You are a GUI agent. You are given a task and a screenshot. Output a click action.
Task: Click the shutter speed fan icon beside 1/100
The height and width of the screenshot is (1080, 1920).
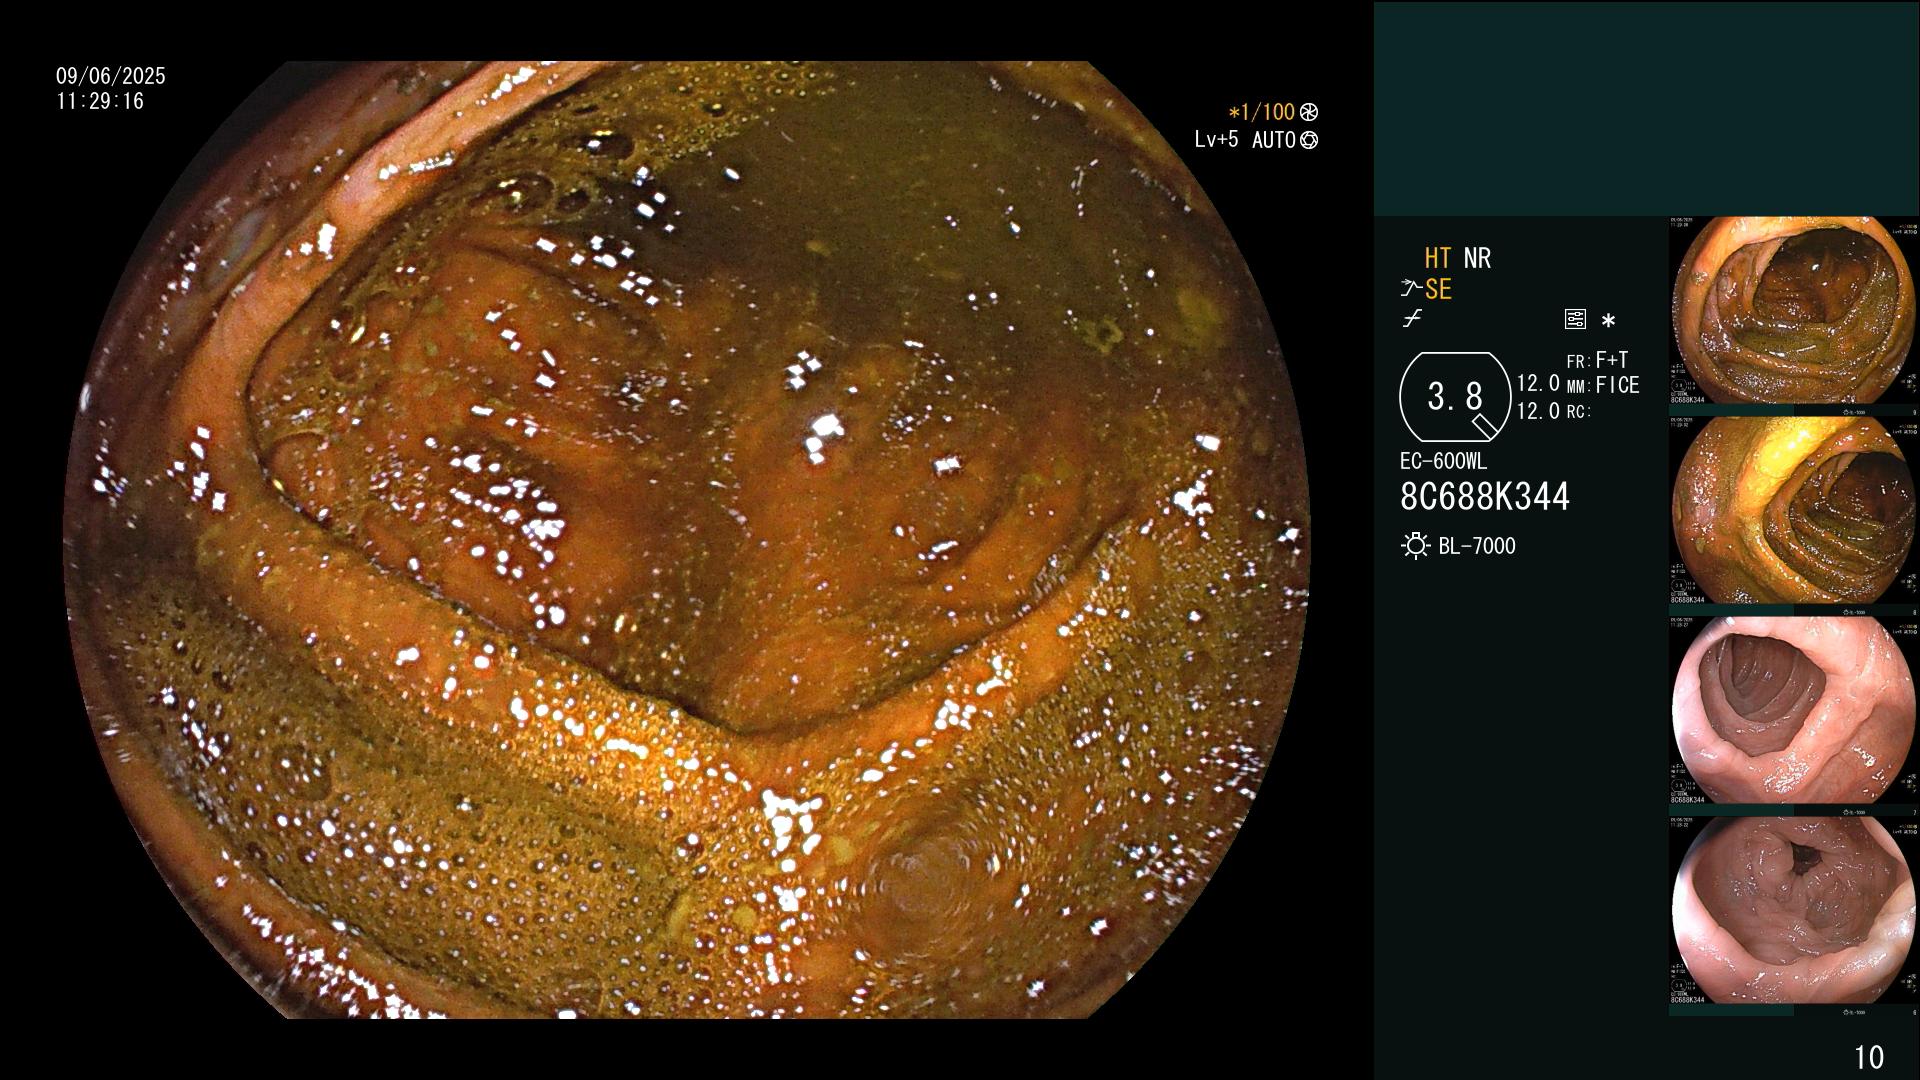click(1309, 113)
